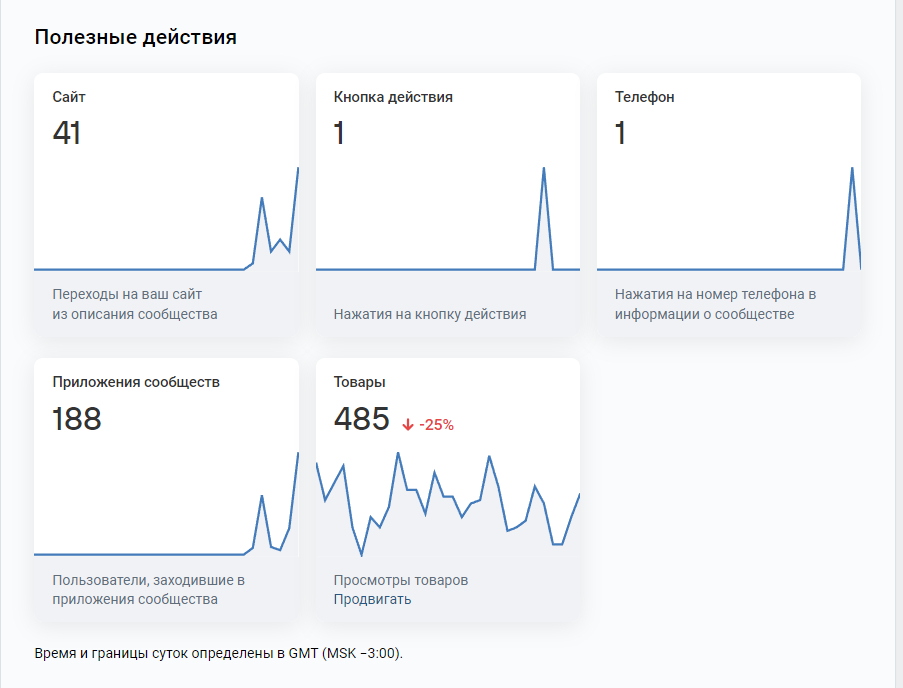Select the Телефон card title
The height and width of the screenshot is (688, 903).
coord(644,97)
